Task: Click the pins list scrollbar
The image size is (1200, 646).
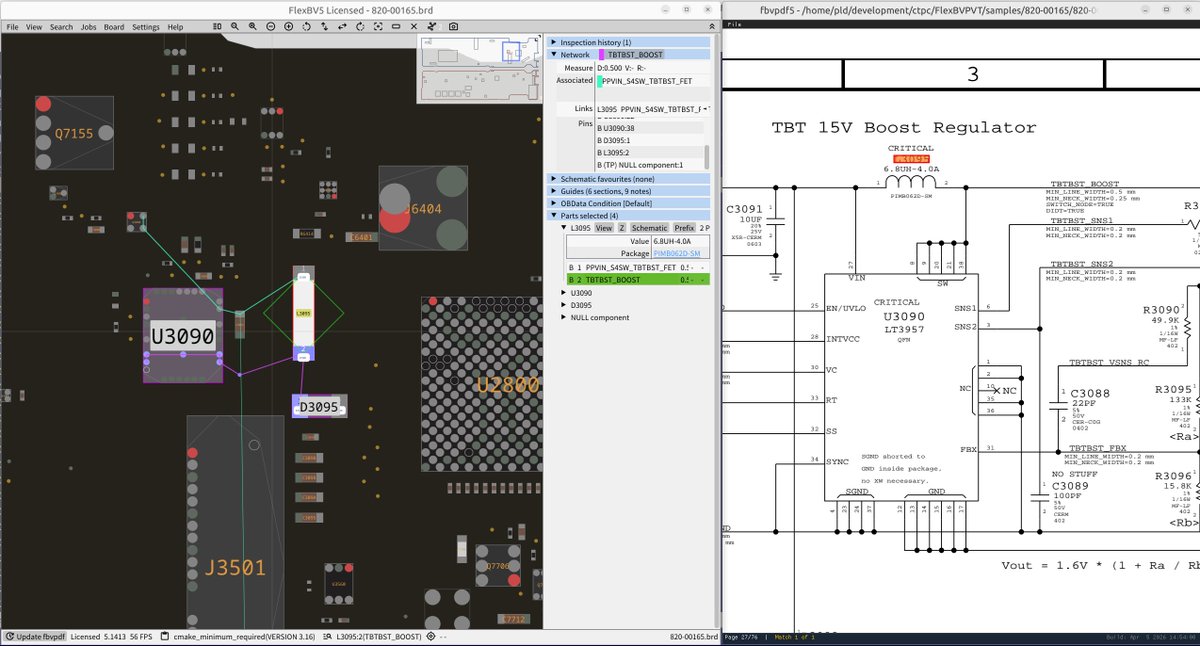Action: point(706,157)
